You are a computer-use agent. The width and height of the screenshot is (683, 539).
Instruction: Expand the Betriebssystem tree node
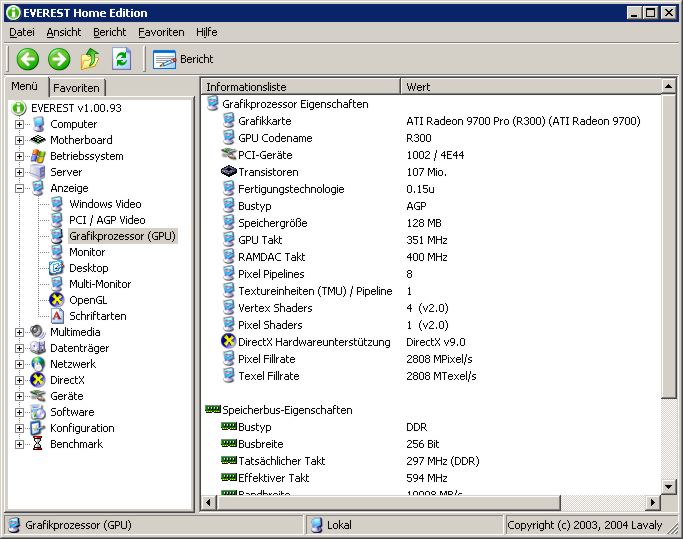click(19, 156)
